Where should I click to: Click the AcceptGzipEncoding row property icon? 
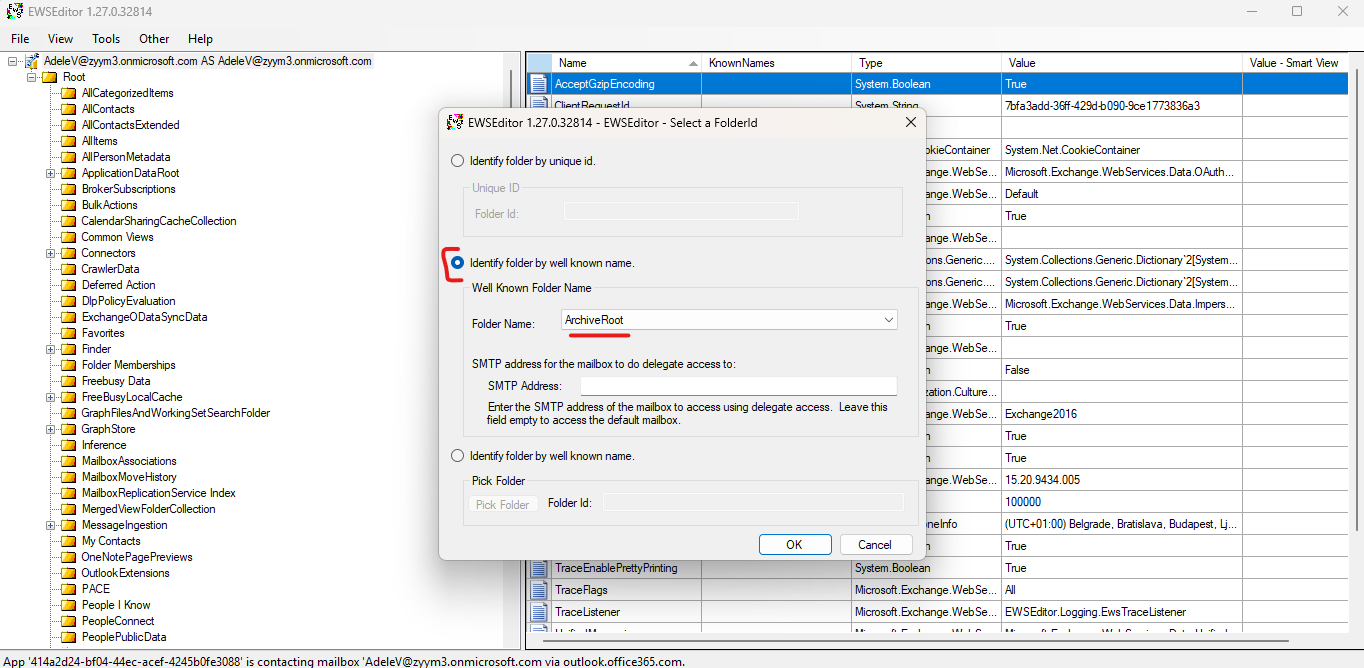(x=539, y=84)
